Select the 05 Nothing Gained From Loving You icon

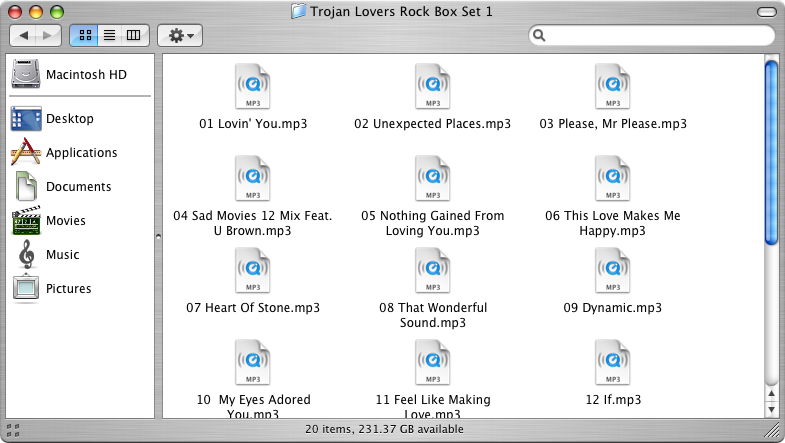(433, 178)
